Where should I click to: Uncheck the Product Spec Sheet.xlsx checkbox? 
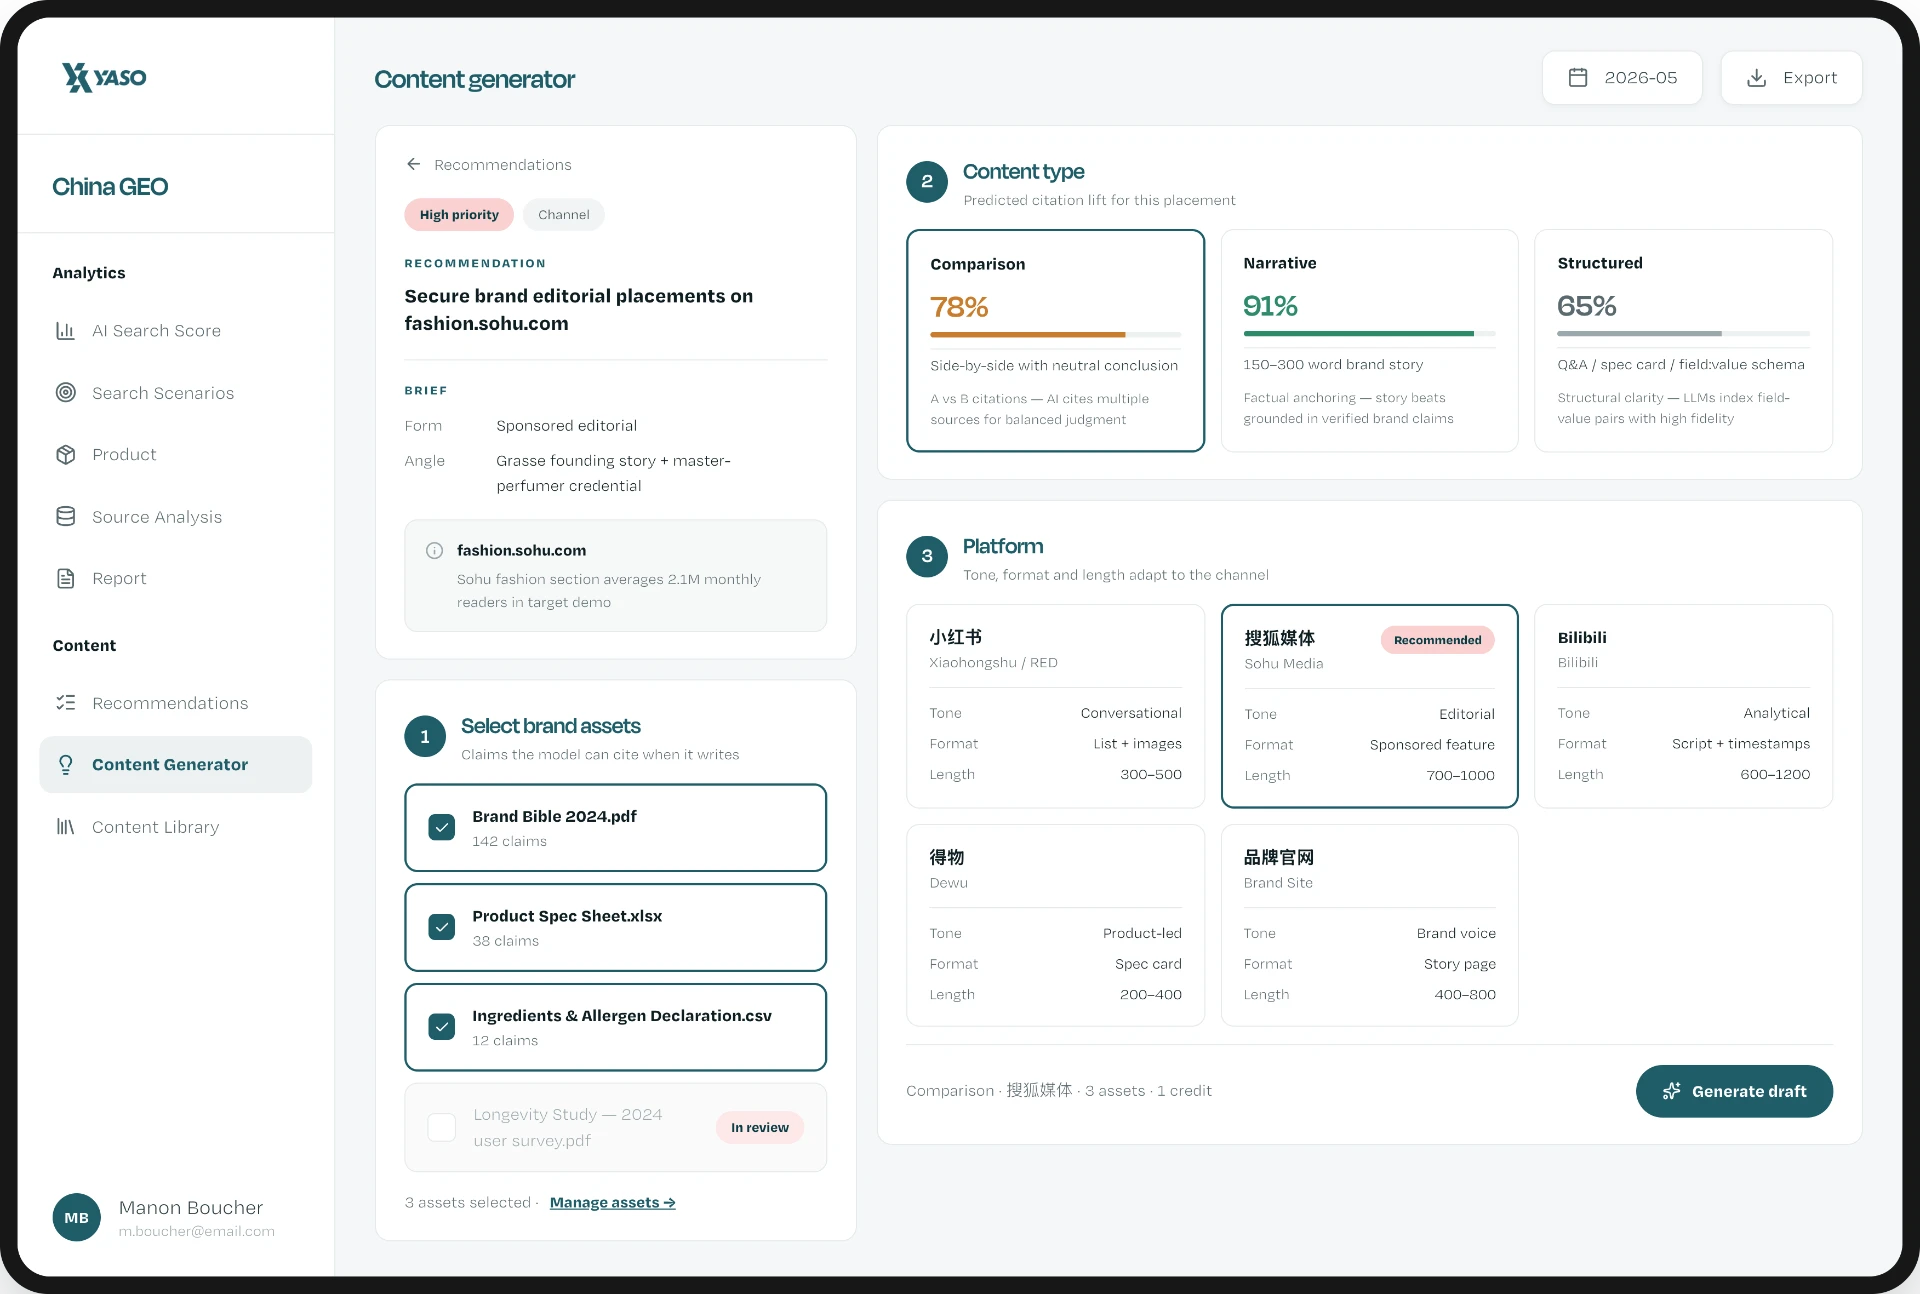click(442, 927)
